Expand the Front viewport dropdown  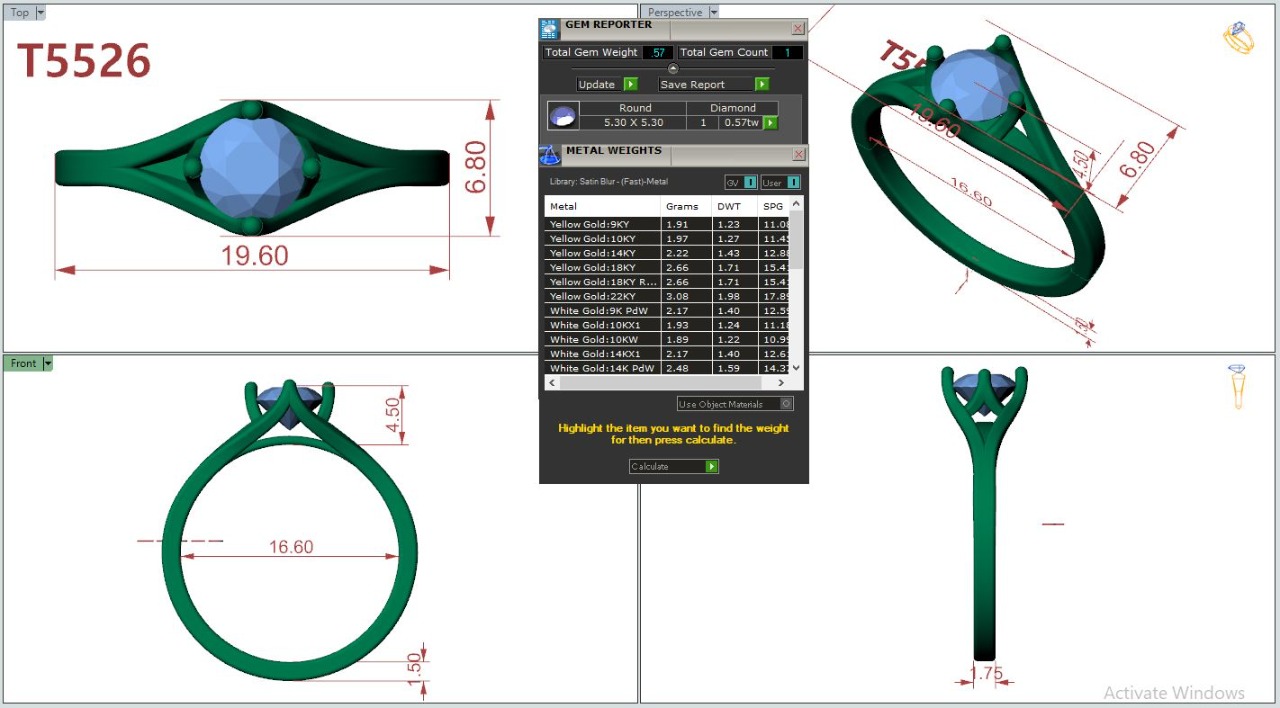pyautogui.click(x=47, y=363)
